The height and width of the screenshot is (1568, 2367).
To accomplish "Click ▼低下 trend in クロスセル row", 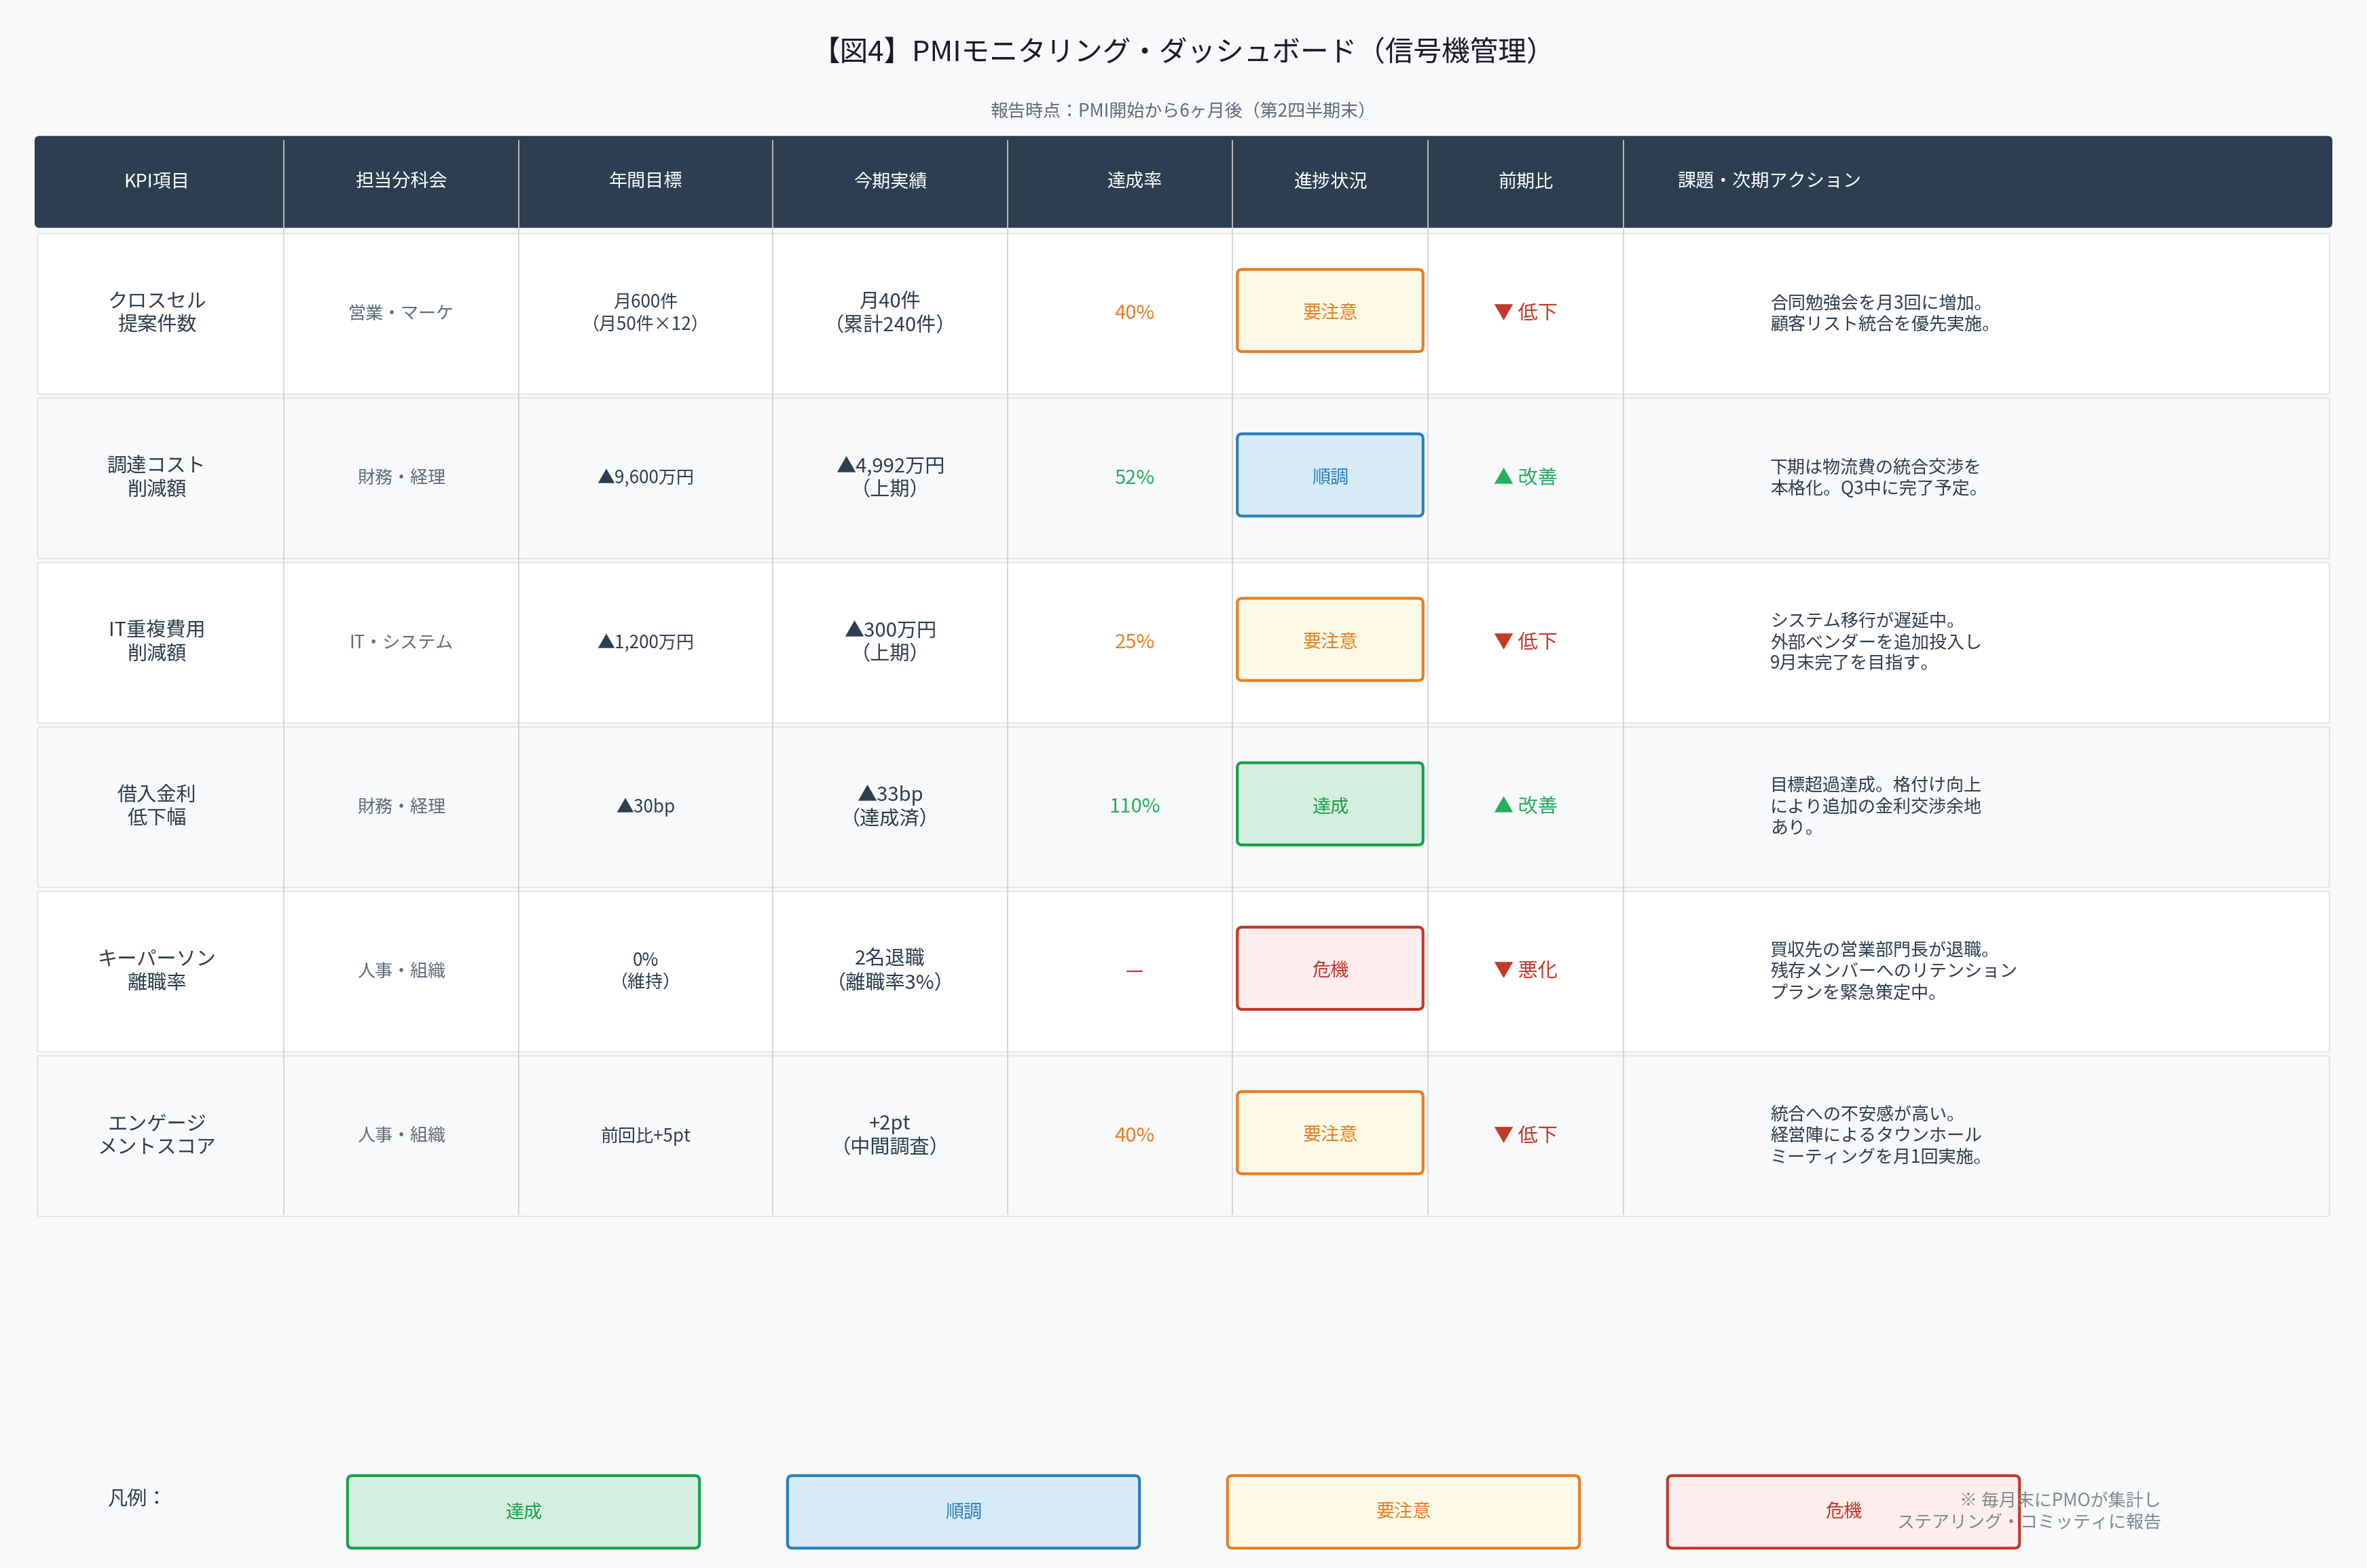I will (x=1525, y=312).
